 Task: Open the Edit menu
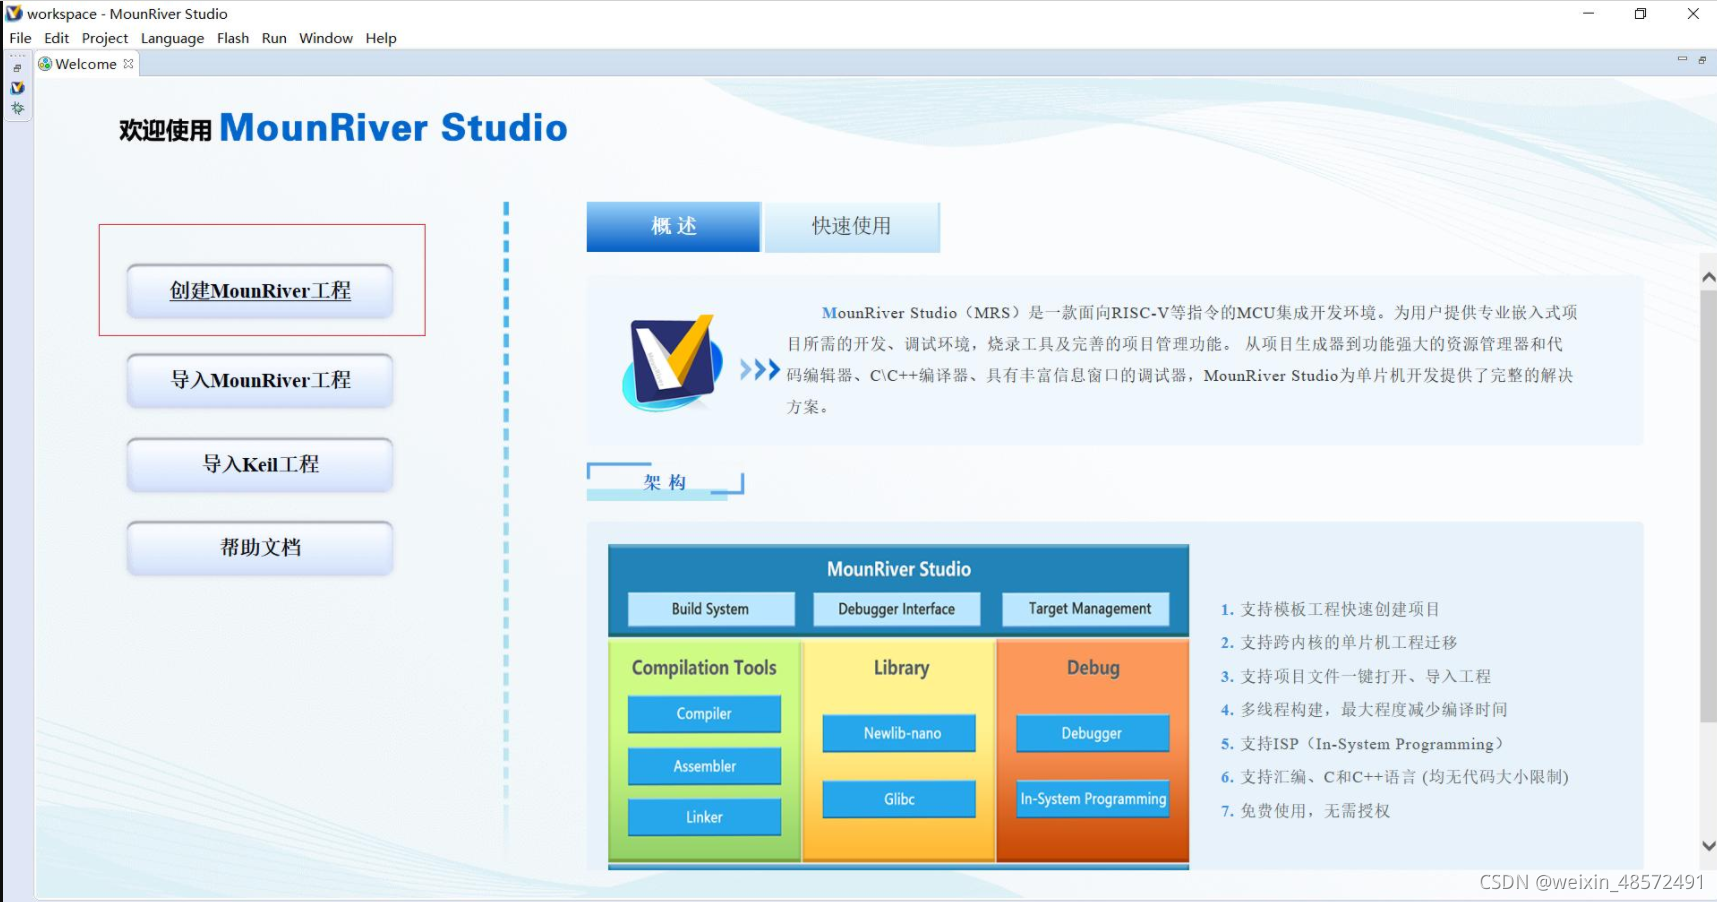click(57, 38)
